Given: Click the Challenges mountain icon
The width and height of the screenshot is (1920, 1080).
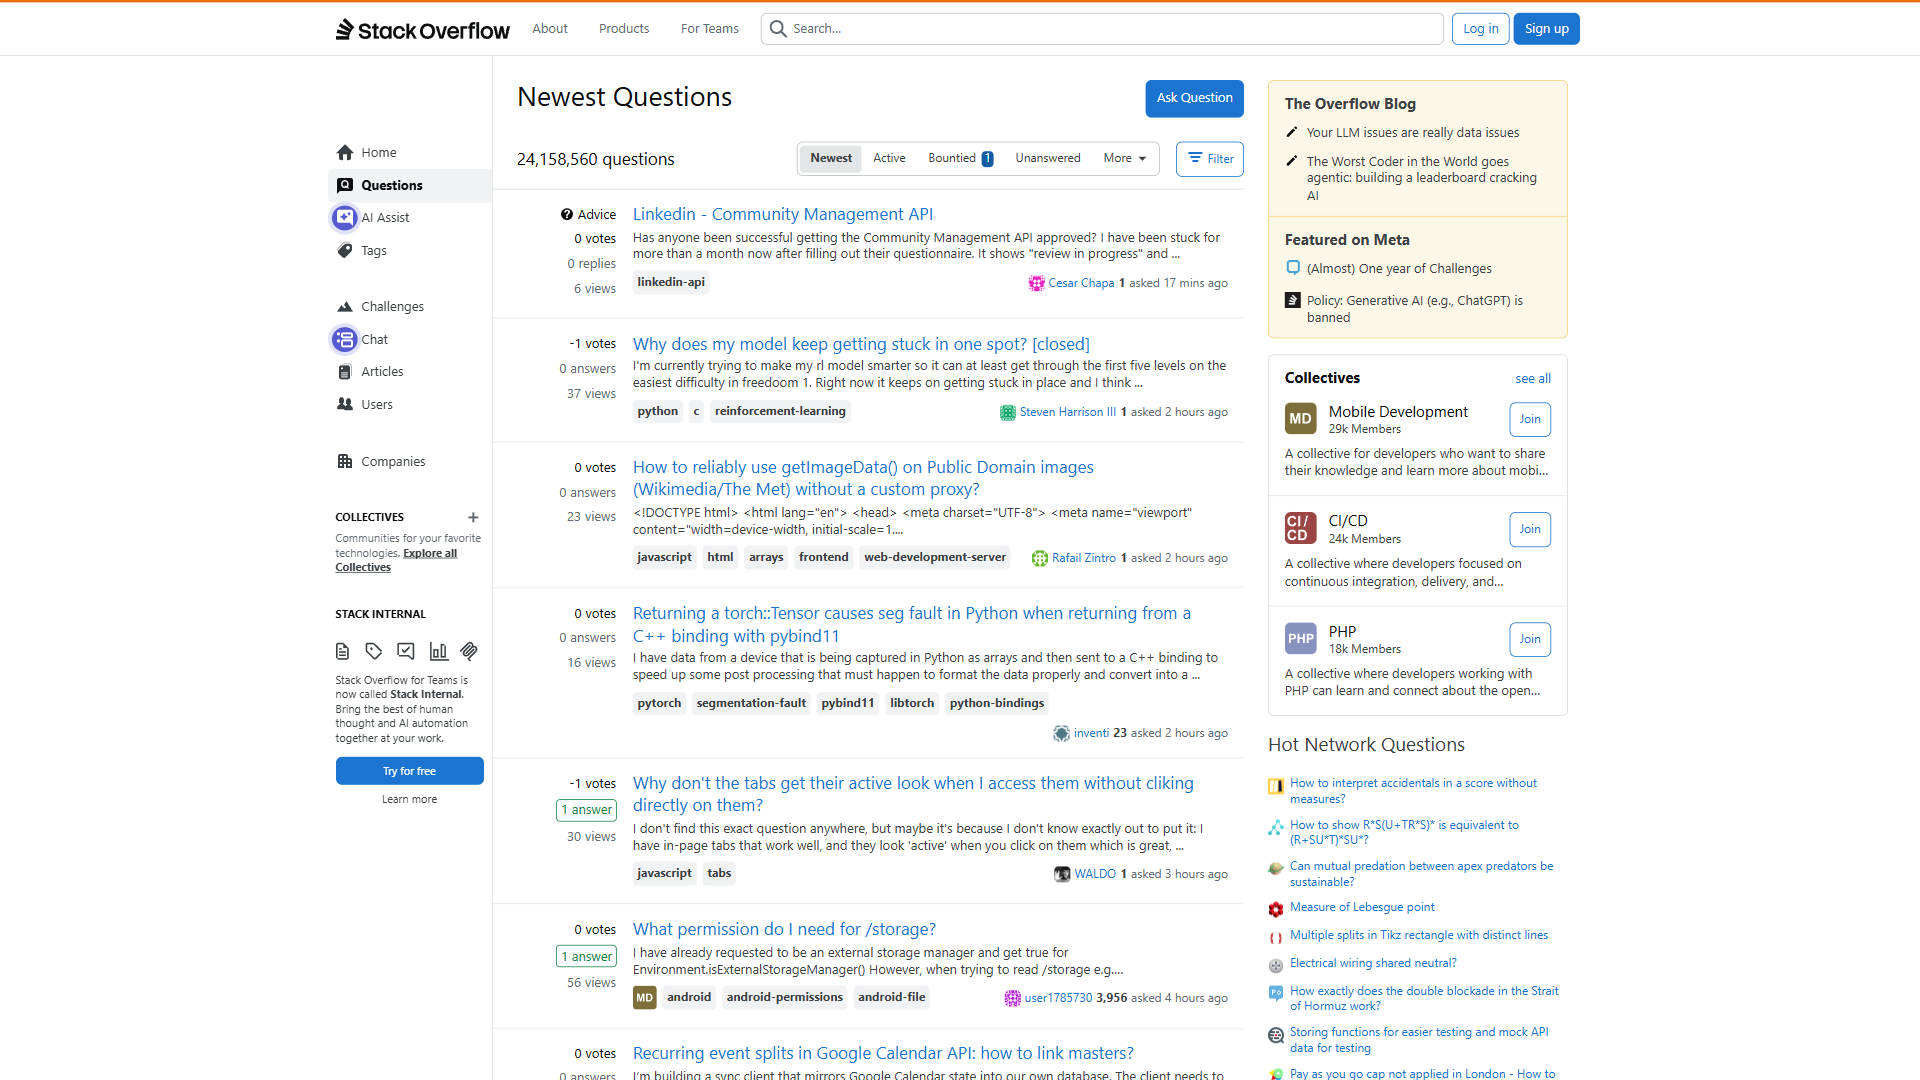Looking at the screenshot, I should [x=345, y=306].
